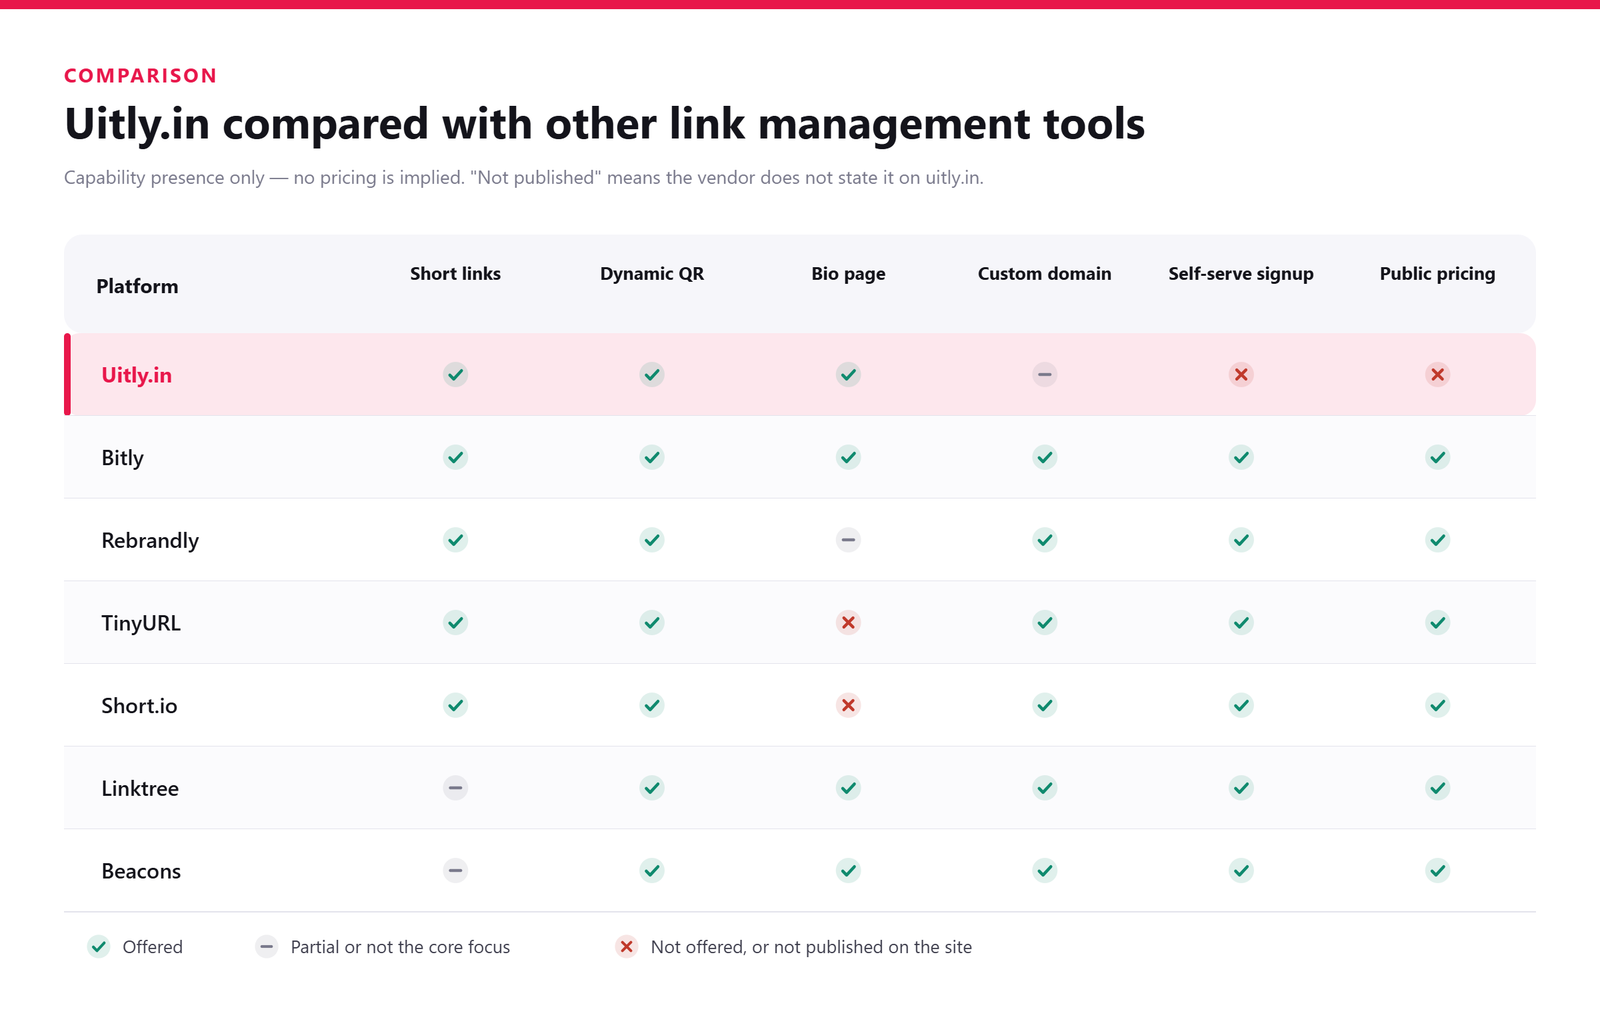Click Bitly Self-serve signup check icon

1241,457
